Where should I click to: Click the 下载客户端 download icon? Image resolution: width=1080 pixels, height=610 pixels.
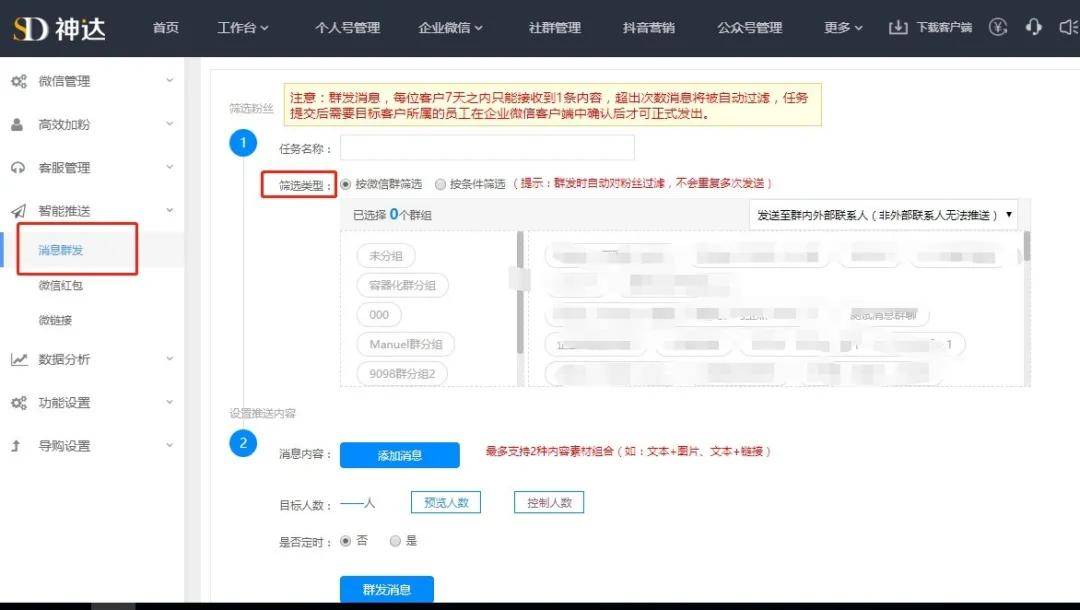[897, 28]
